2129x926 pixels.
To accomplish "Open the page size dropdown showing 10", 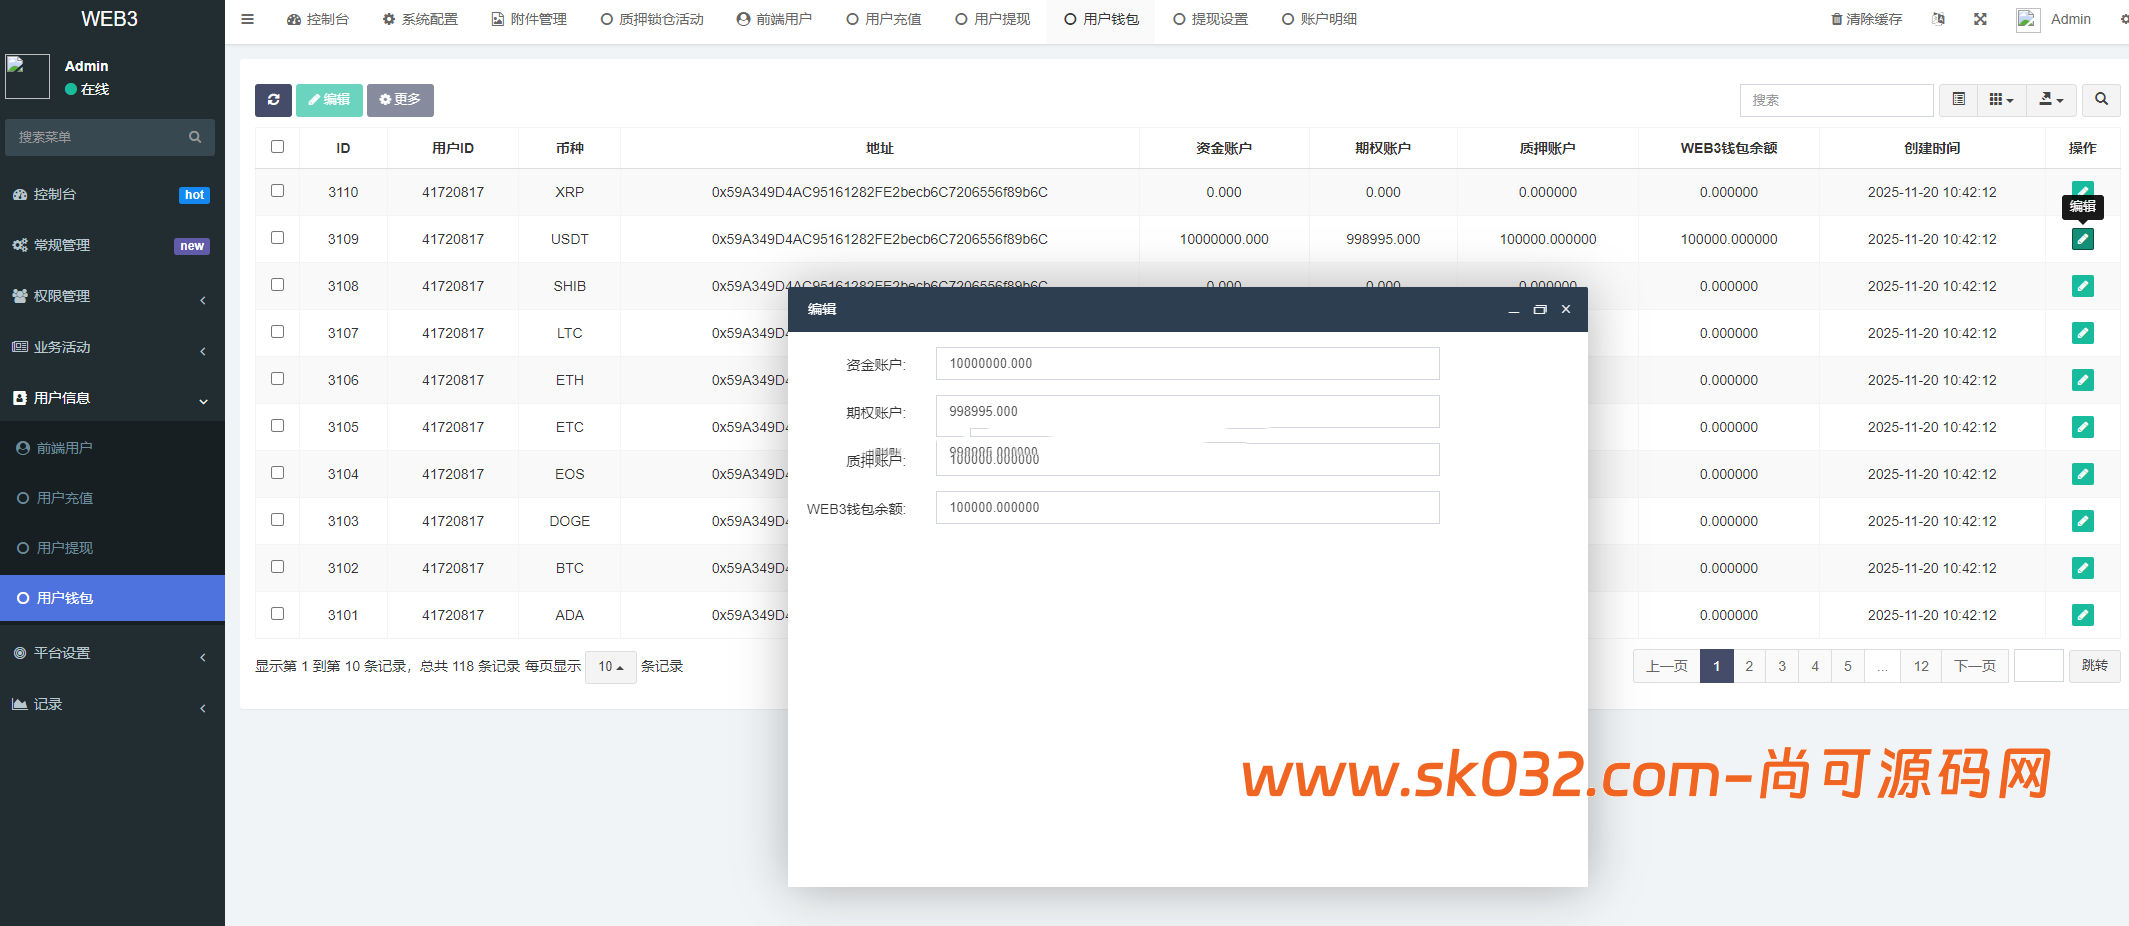I will 610,667.
